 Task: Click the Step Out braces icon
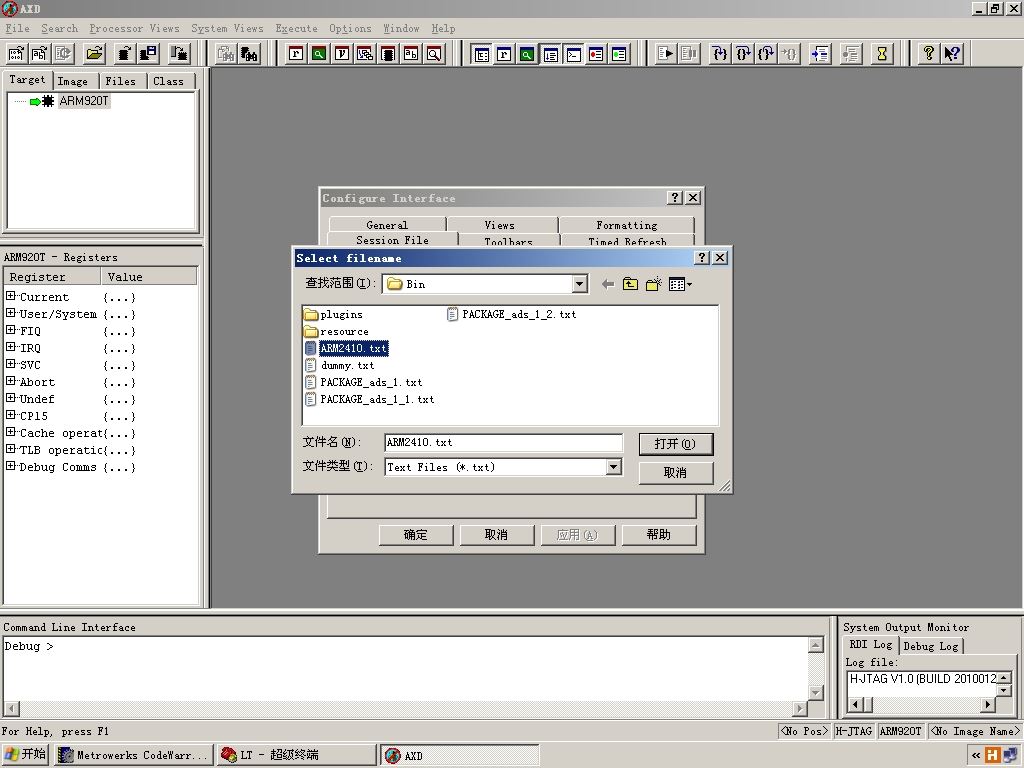coord(766,54)
